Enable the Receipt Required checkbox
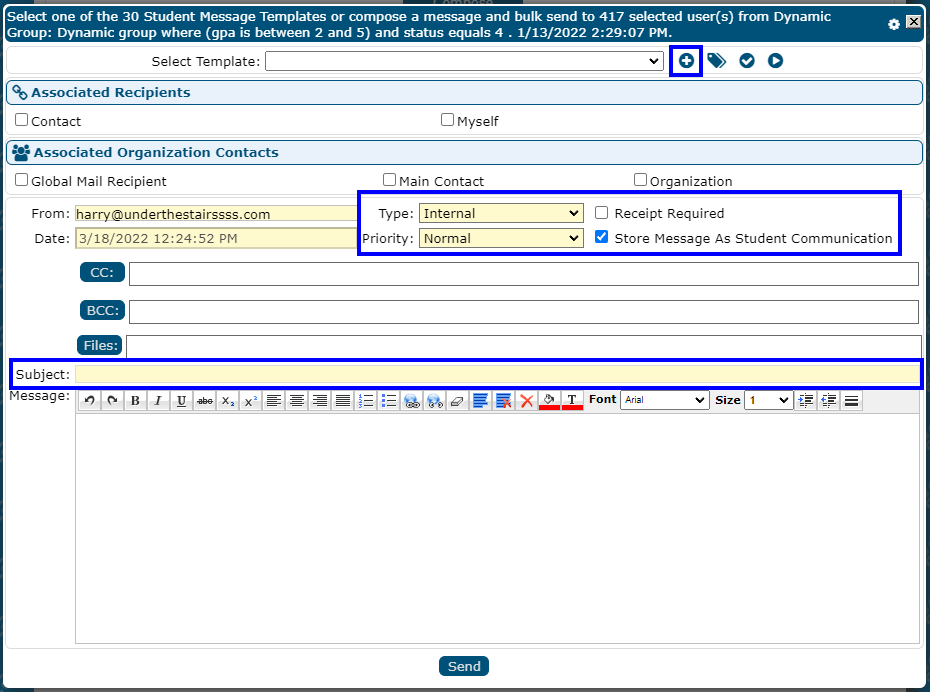930x692 pixels. click(x=602, y=213)
